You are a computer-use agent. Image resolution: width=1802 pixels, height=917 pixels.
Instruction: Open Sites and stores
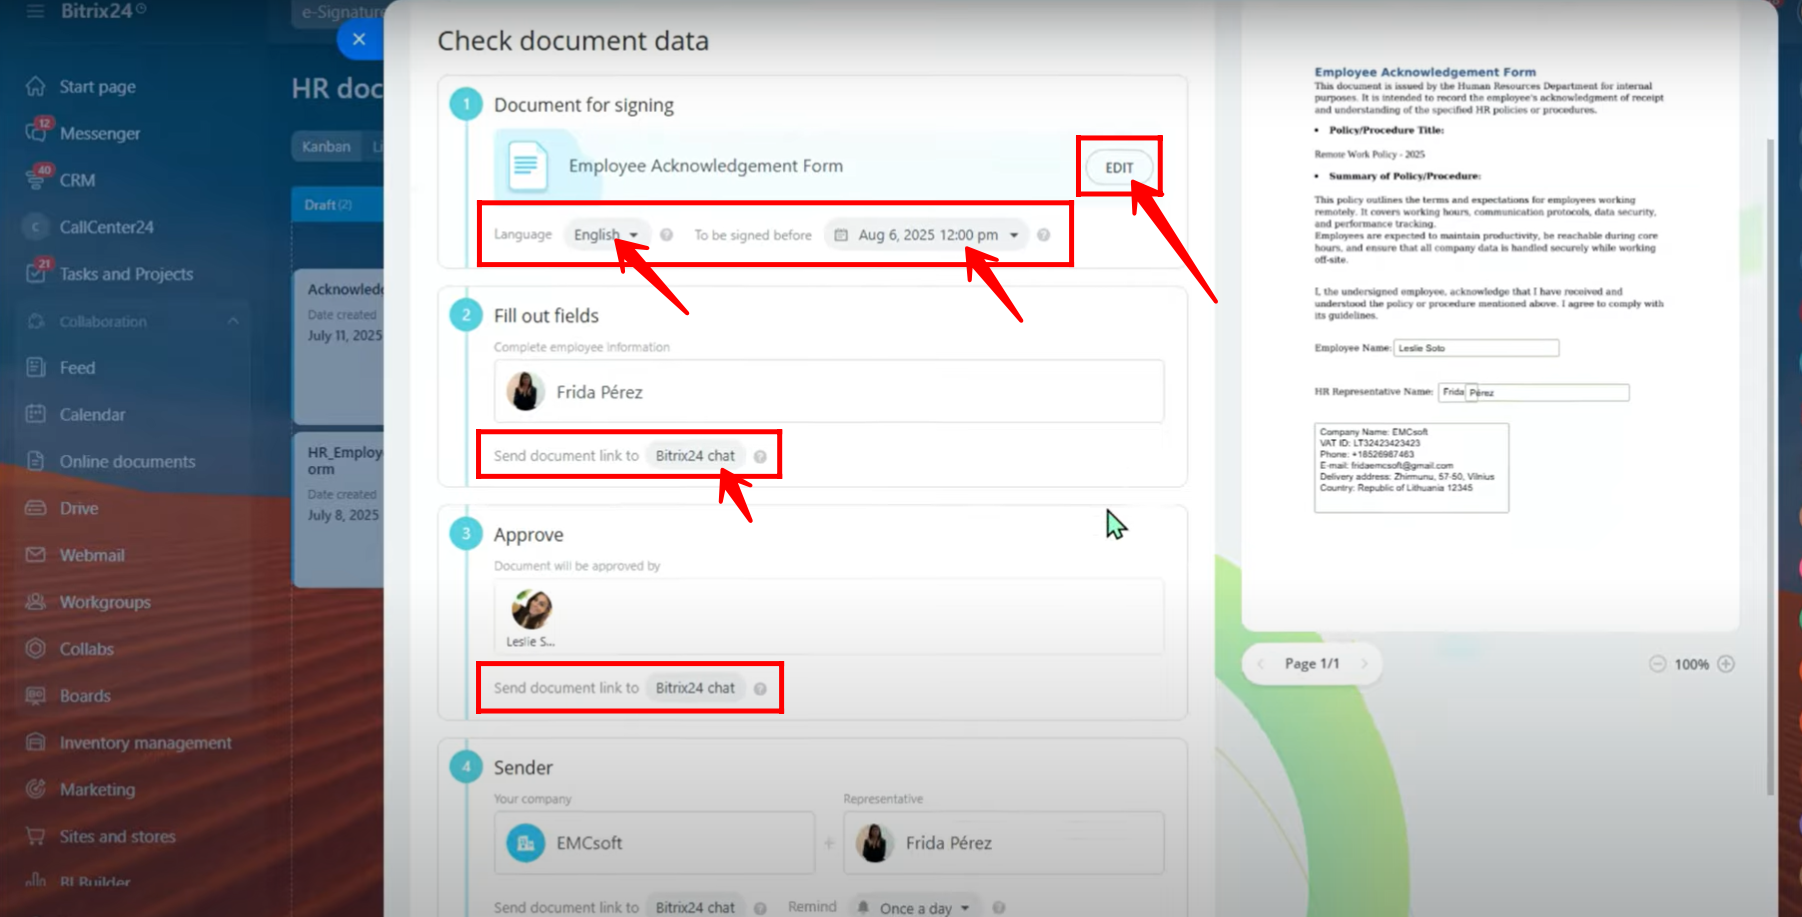tap(117, 836)
